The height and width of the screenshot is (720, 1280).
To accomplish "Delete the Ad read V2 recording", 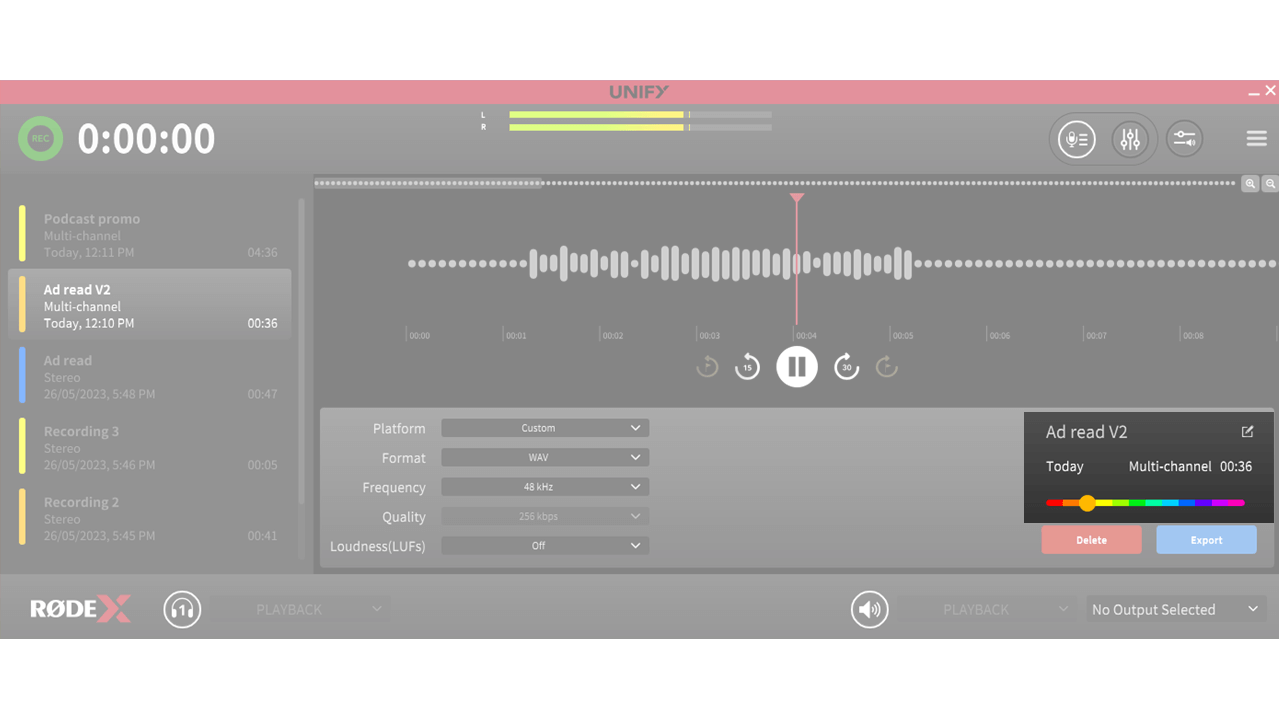I will pos(1091,539).
